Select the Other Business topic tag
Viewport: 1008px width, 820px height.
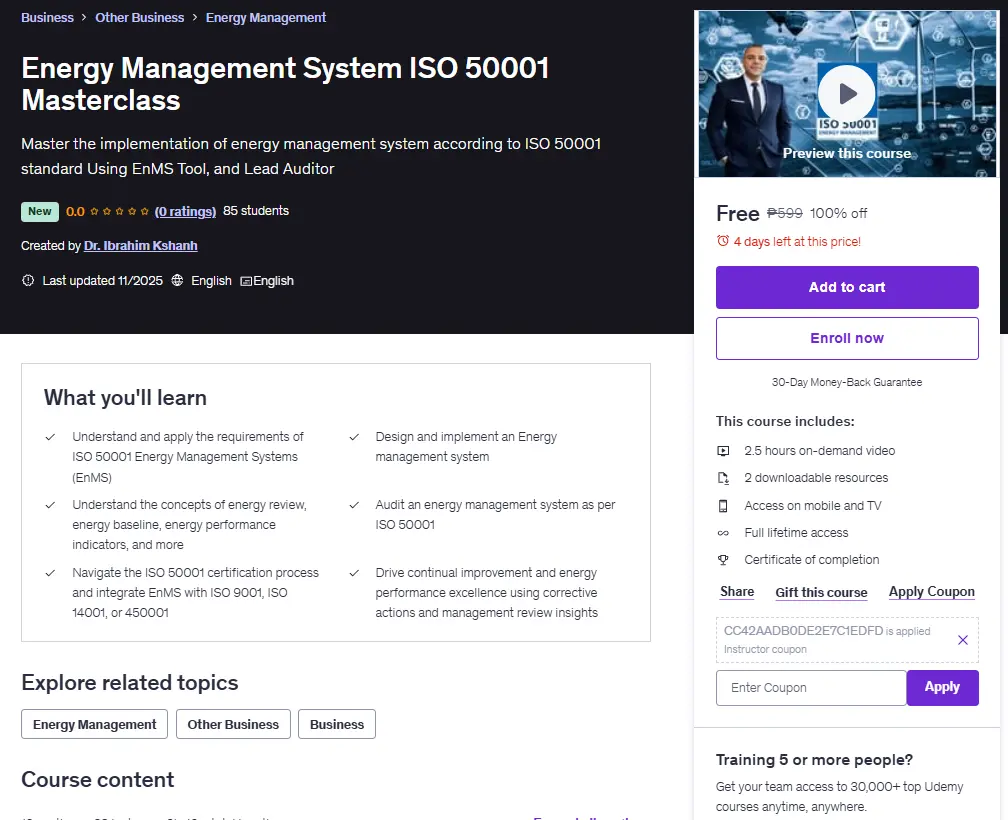tap(233, 724)
